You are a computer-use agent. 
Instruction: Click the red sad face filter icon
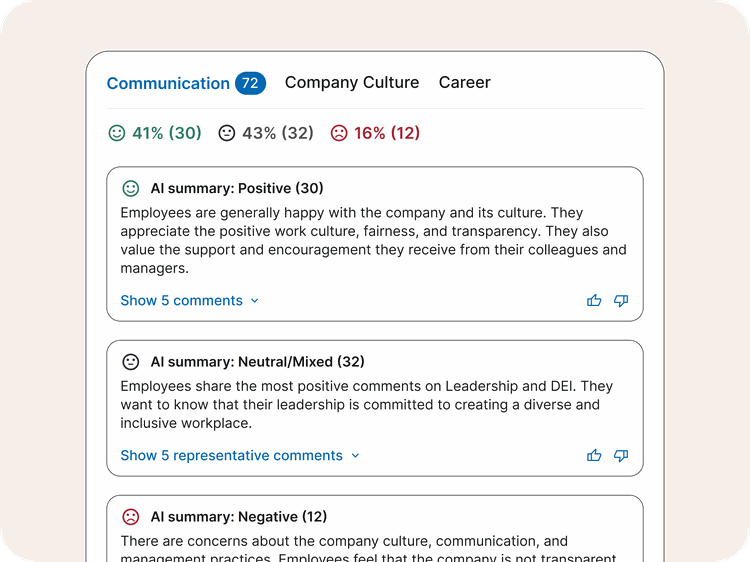click(x=339, y=133)
